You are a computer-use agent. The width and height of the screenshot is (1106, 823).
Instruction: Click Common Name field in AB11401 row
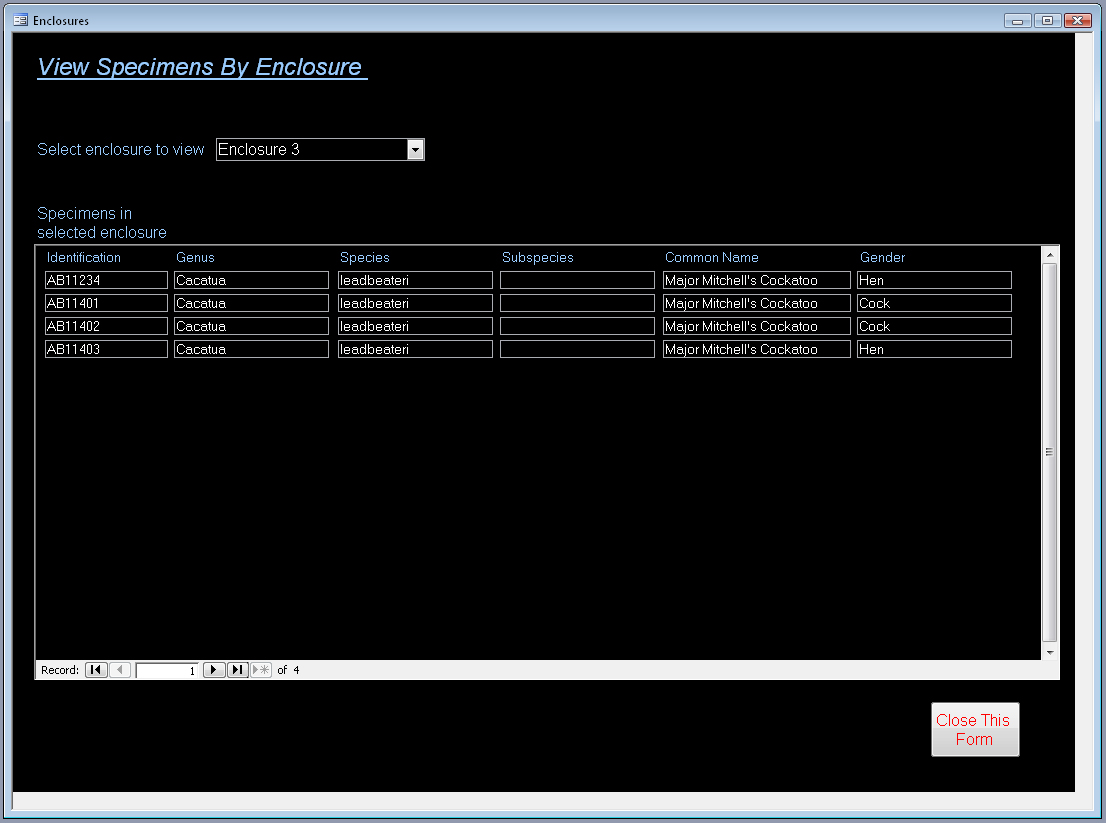pos(757,303)
